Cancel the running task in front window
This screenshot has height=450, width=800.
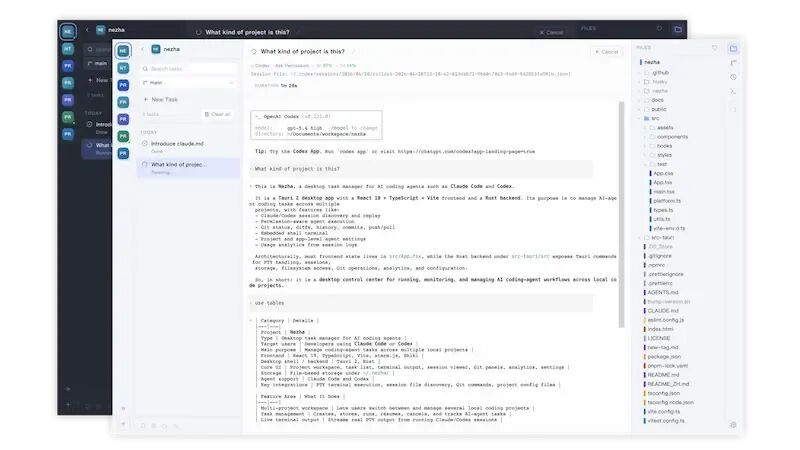607,52
